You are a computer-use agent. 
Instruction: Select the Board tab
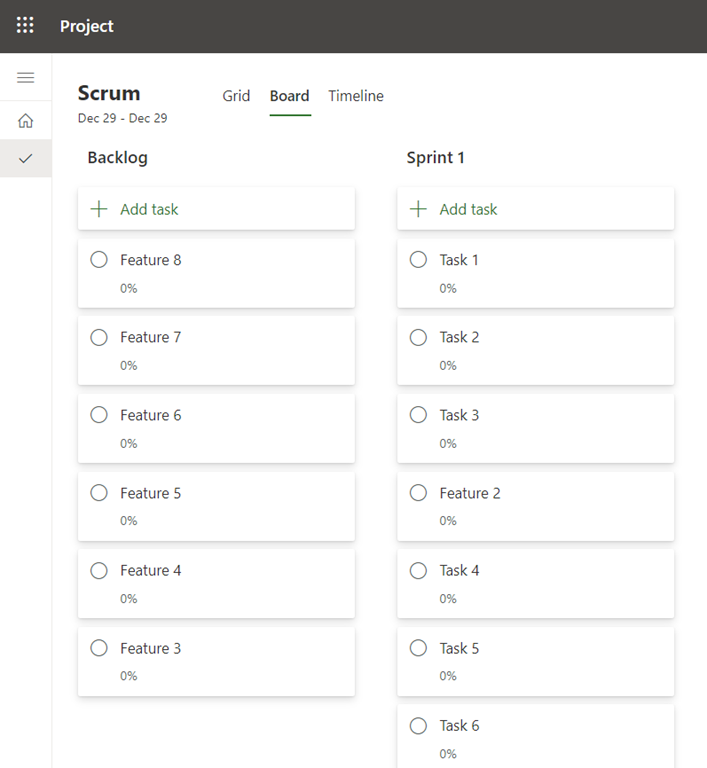(289, 96)
